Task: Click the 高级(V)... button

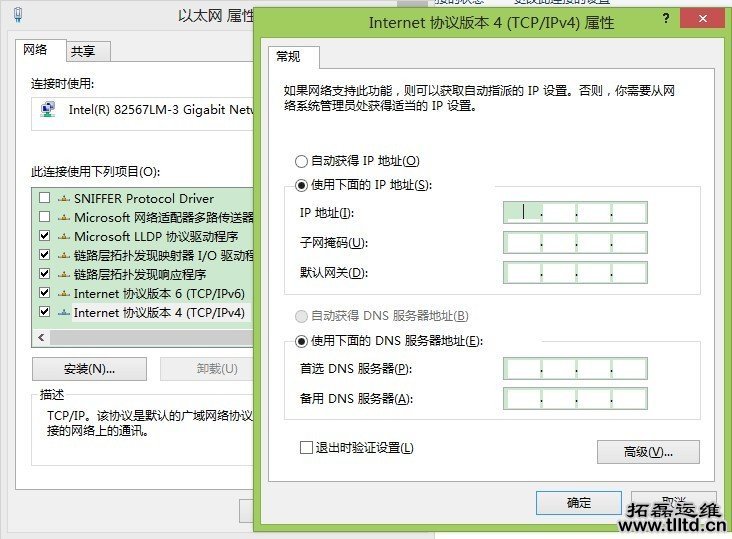Action: [x=647, y=452]
